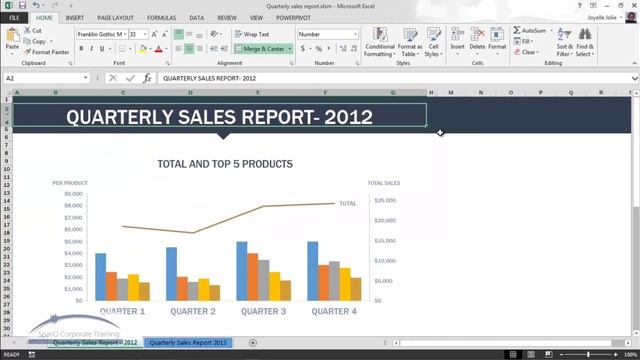Toggle Italic formatting
This screenshot has width=640, height=360.
pos(91,49)
